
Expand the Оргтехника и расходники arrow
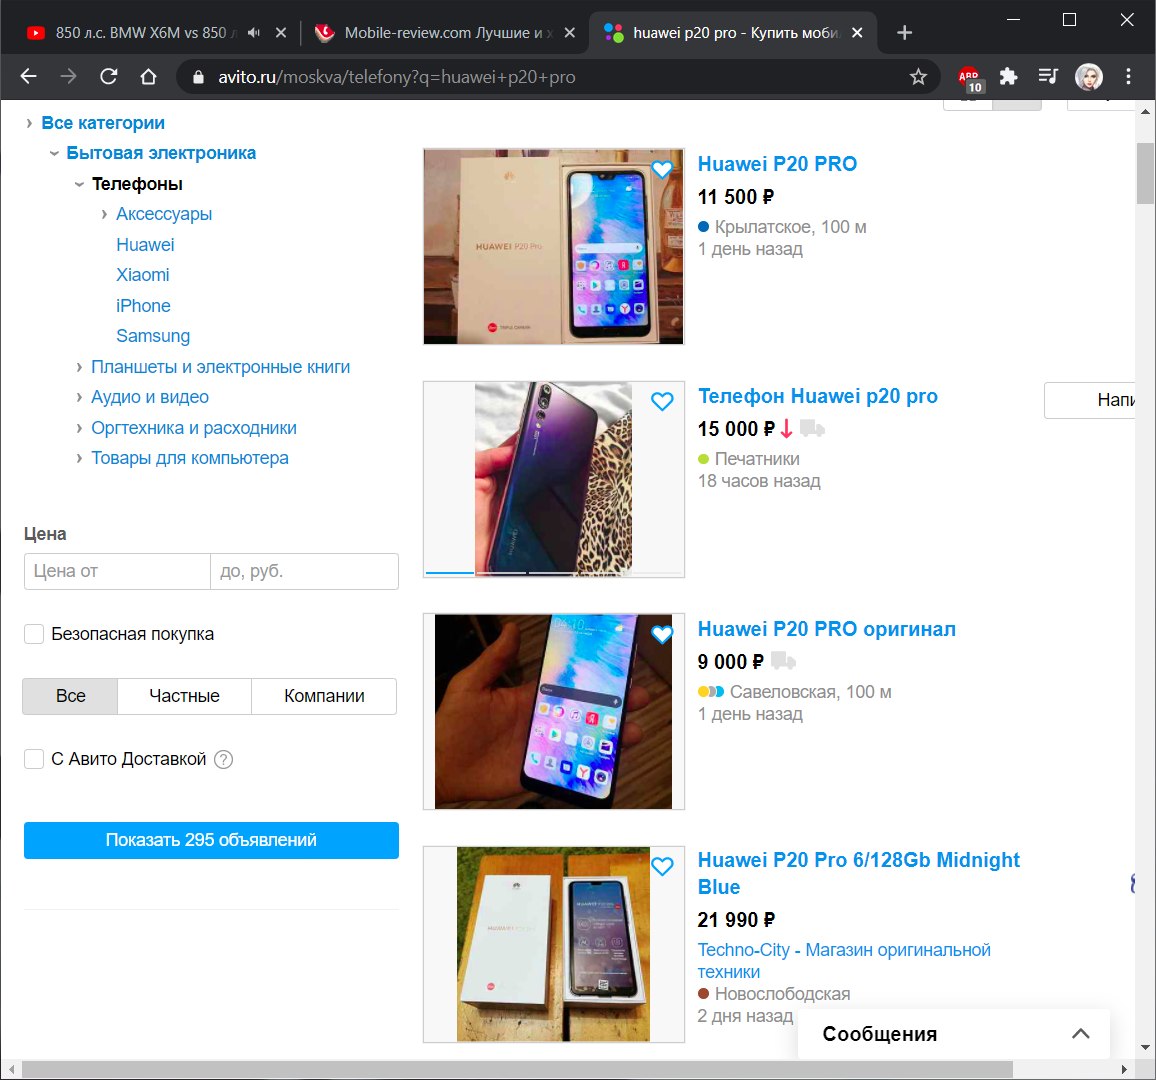(79, 428)
